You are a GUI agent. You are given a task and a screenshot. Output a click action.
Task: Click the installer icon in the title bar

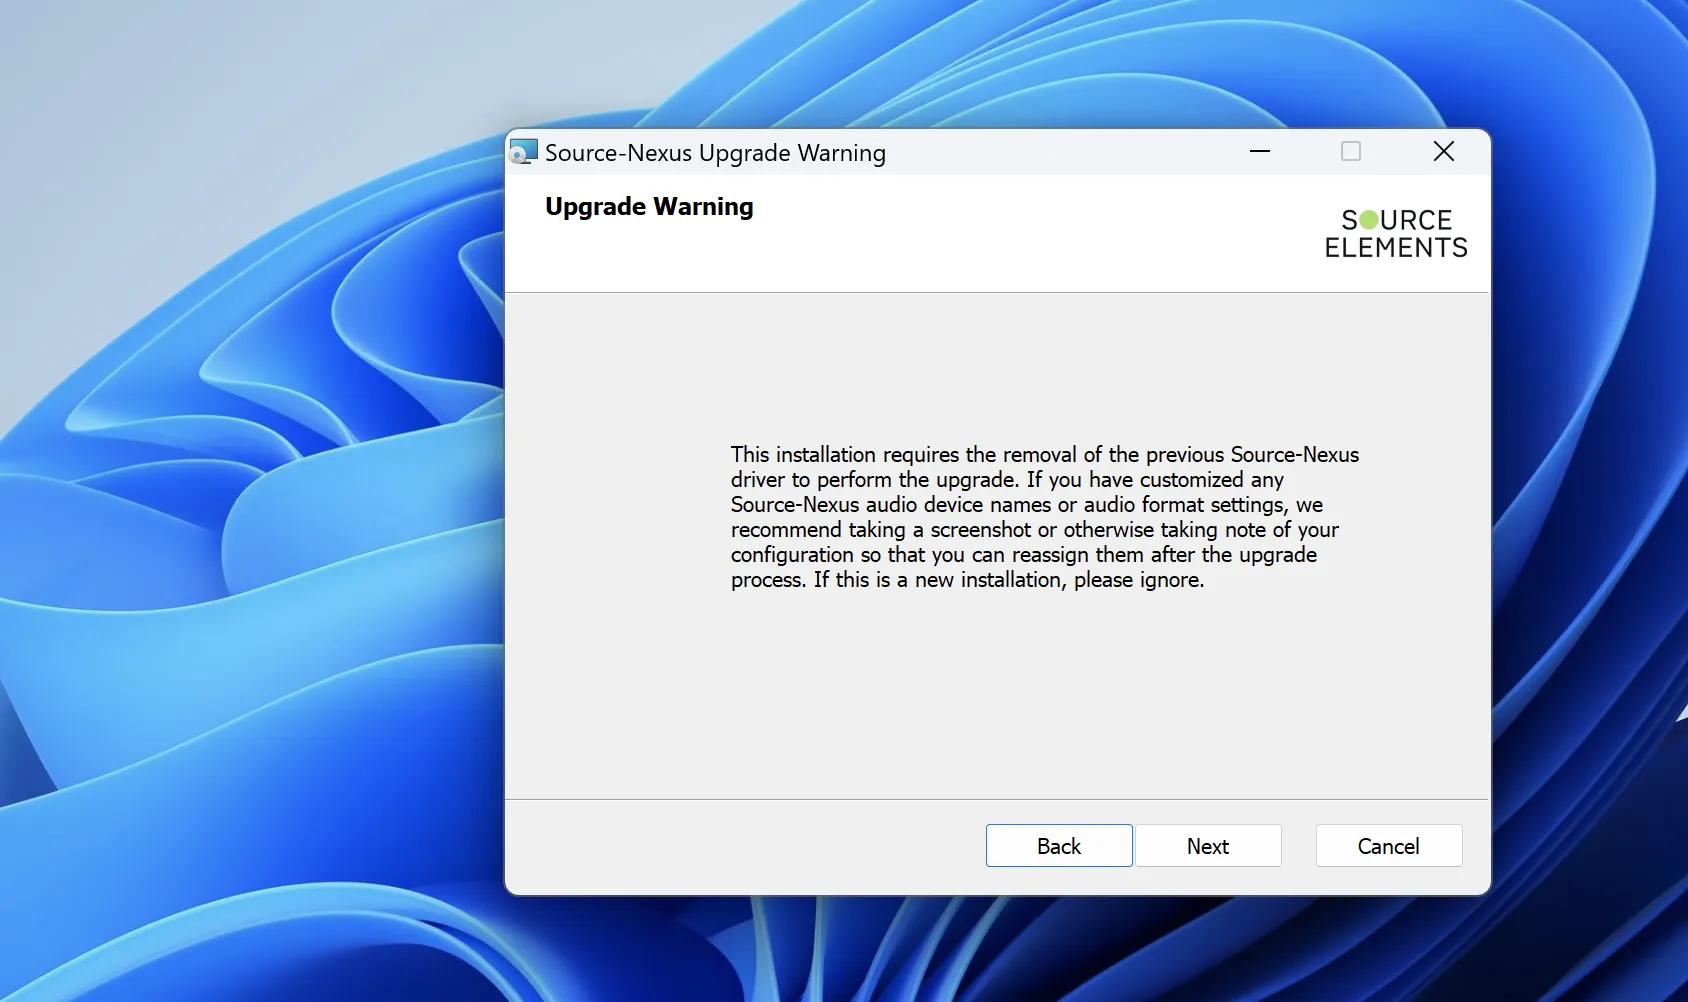coord(524,152)
